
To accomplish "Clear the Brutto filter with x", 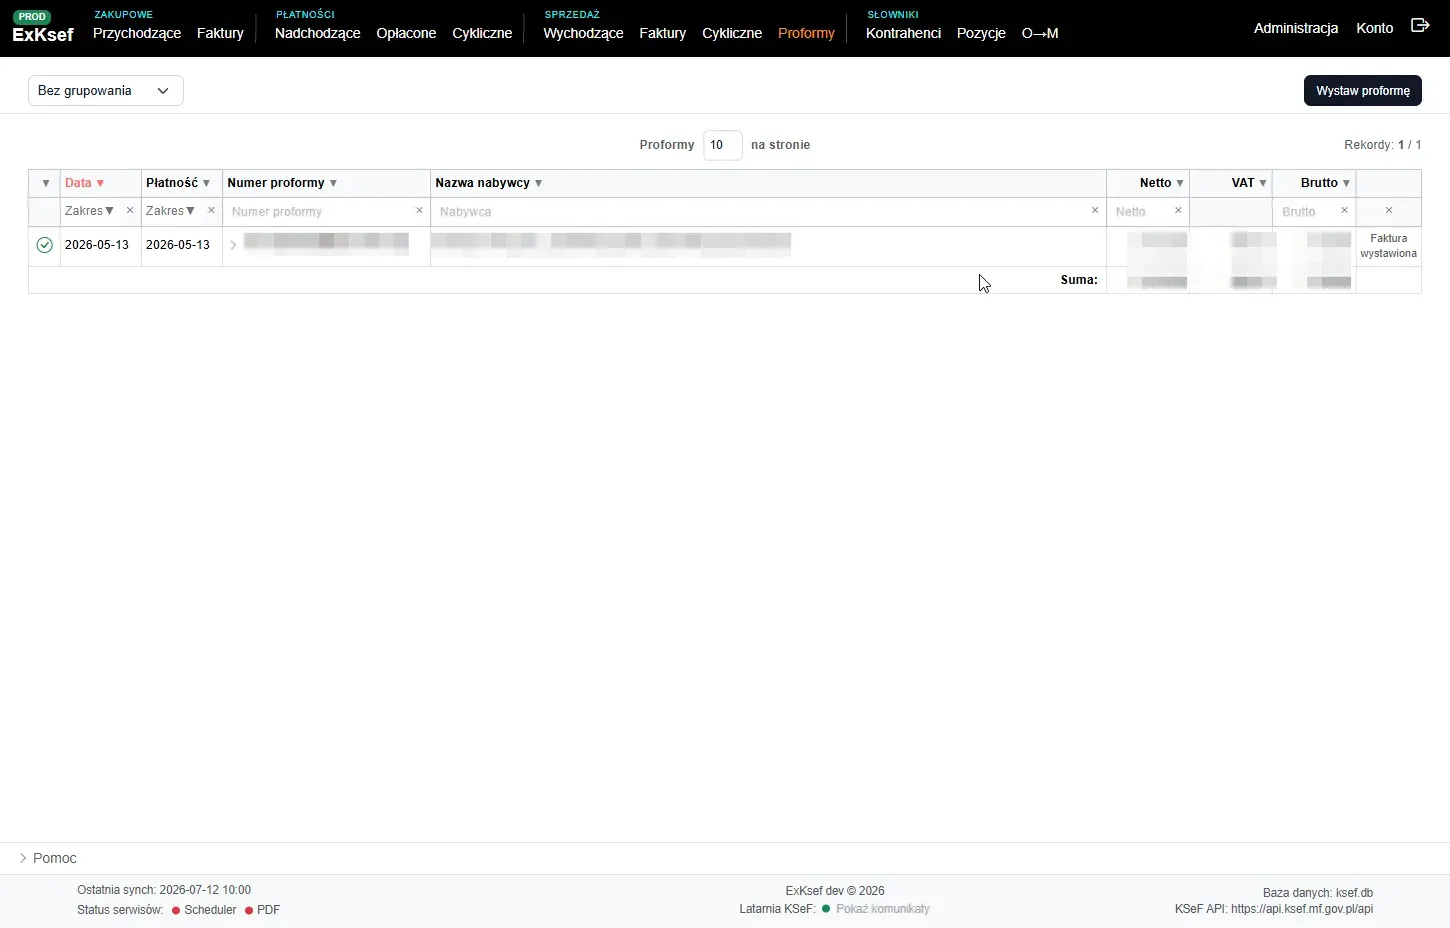I will [1344, 211].
